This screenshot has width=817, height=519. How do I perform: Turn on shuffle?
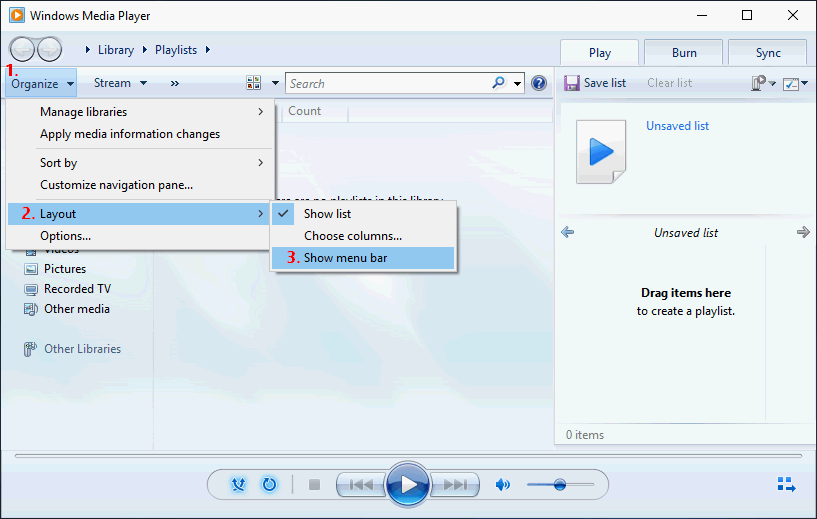tap(238, 485)
